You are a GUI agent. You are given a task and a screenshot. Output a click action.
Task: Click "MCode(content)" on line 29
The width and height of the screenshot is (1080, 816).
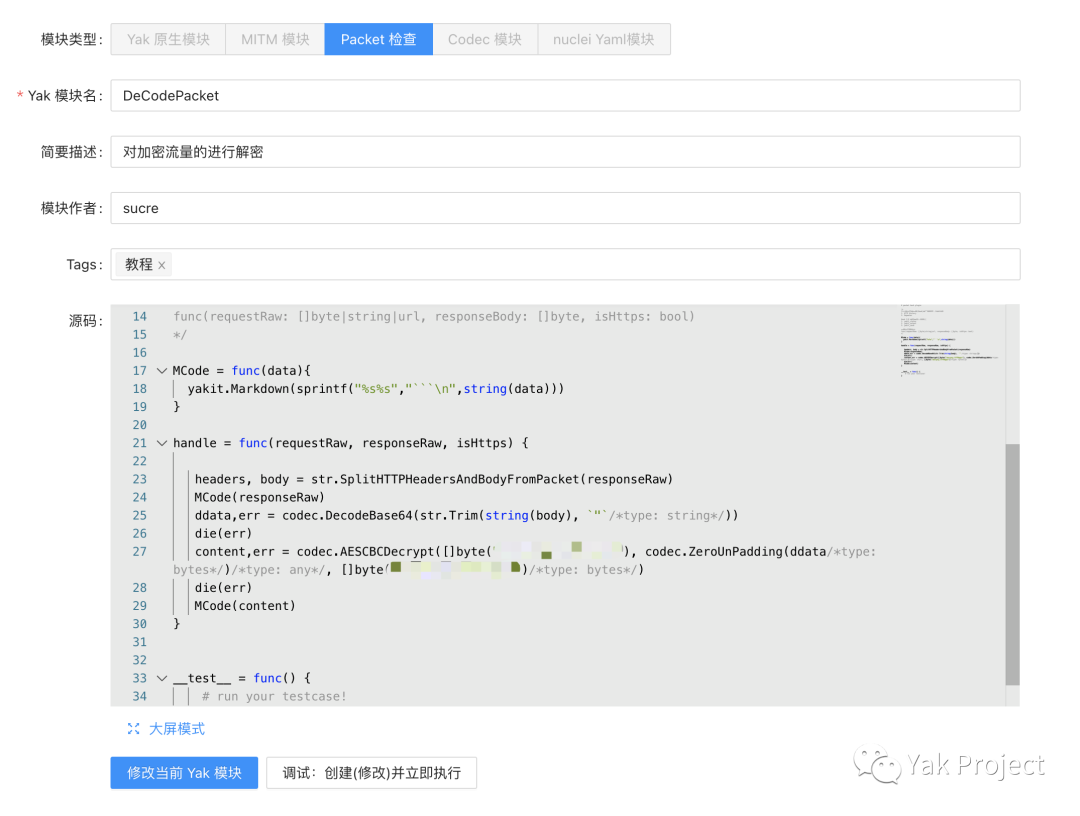(245, 605)
